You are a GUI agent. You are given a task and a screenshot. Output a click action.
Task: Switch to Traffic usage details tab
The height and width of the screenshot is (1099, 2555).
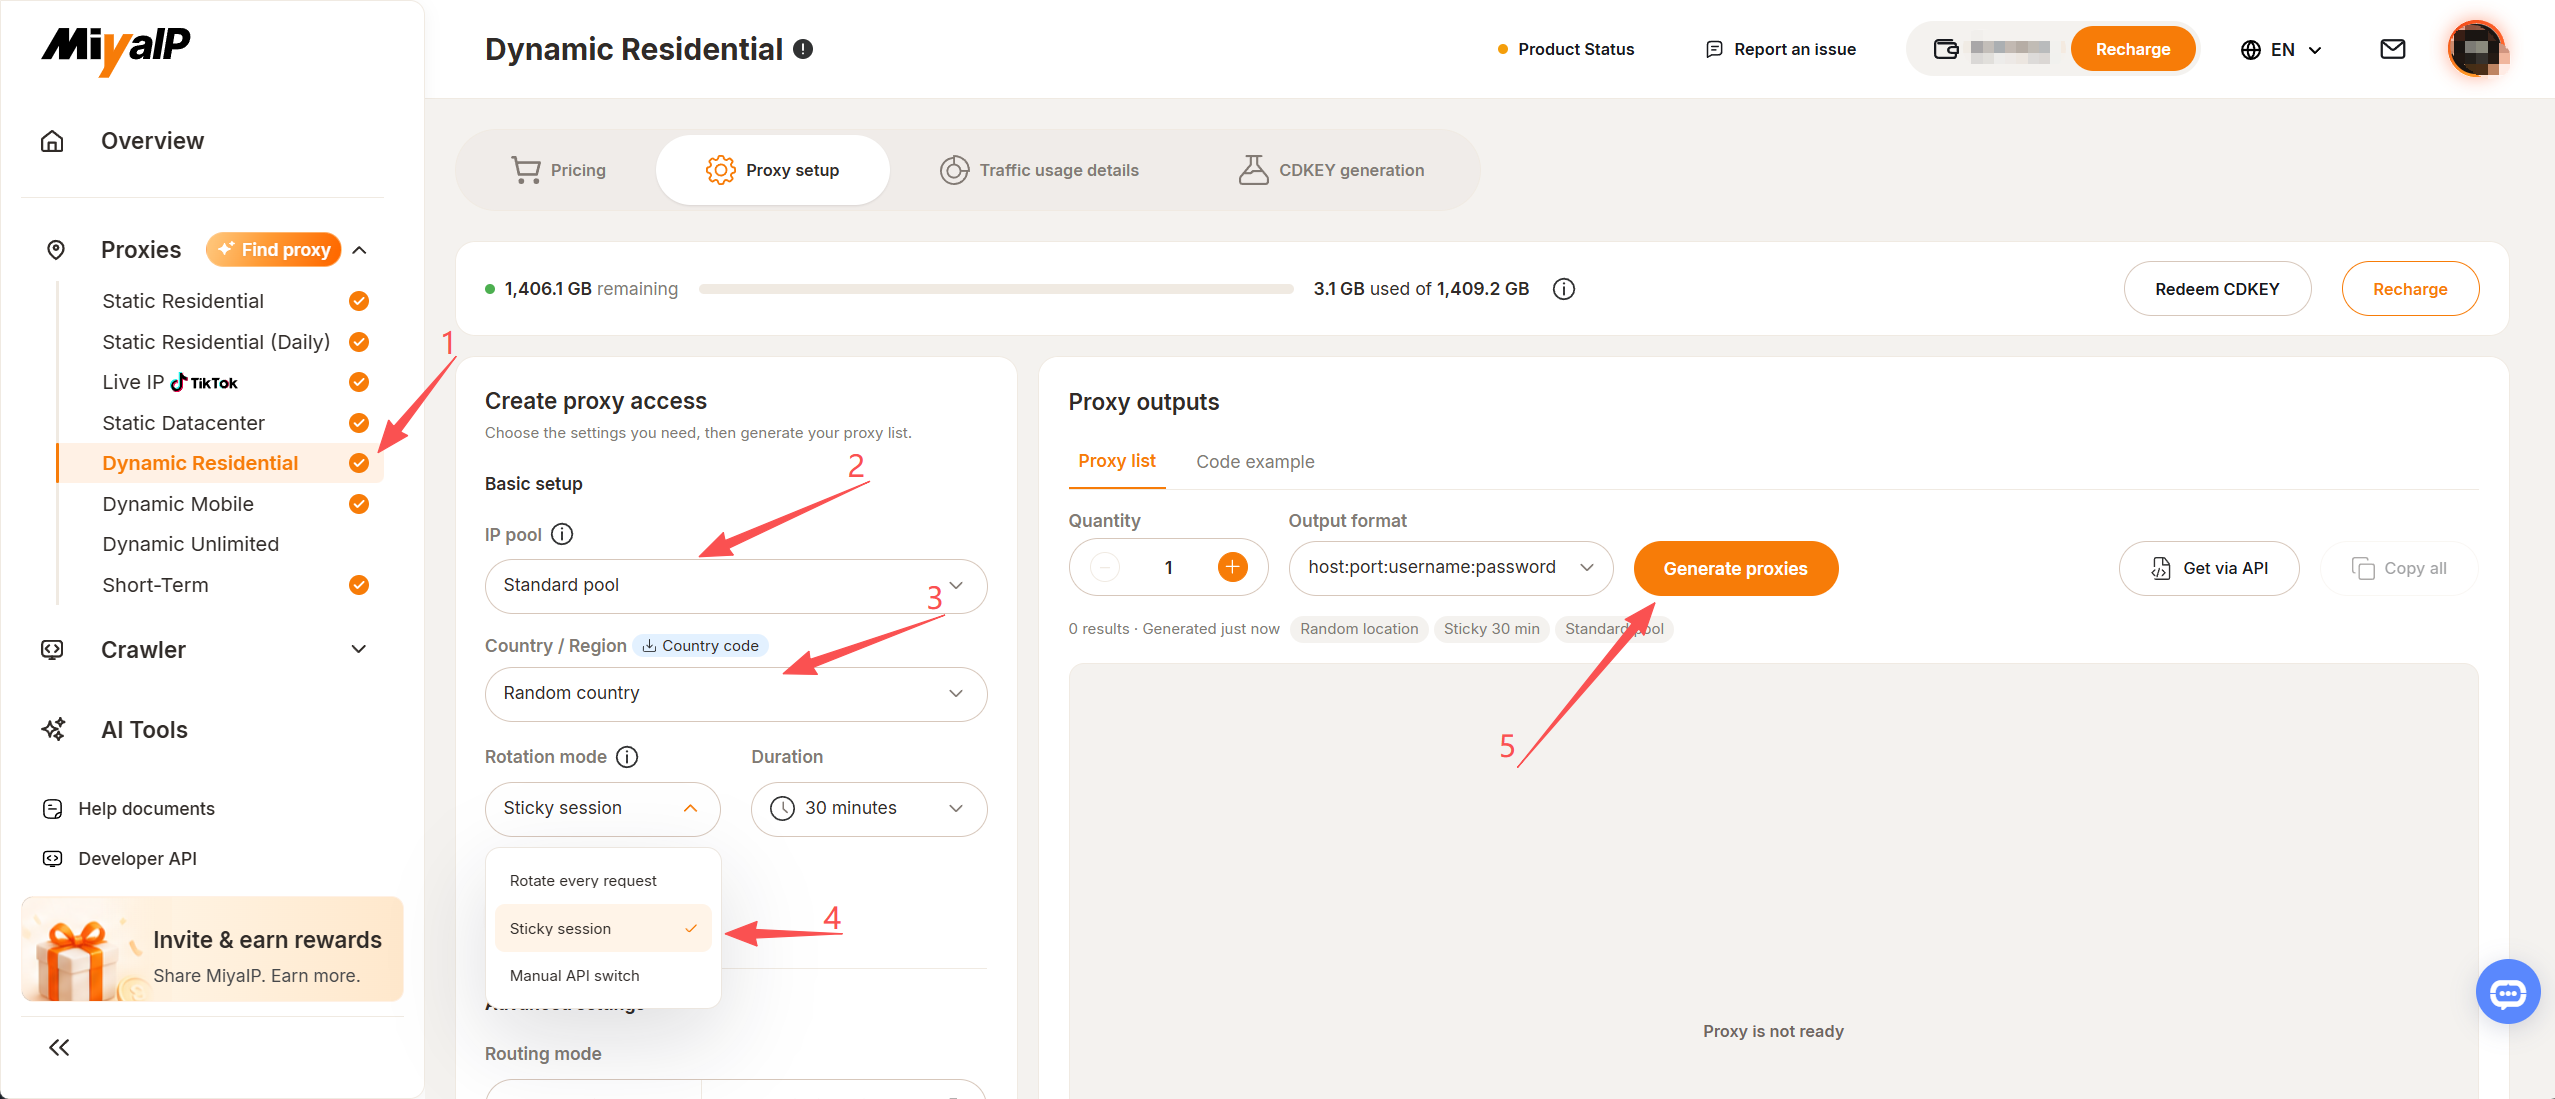[1039, 170]
